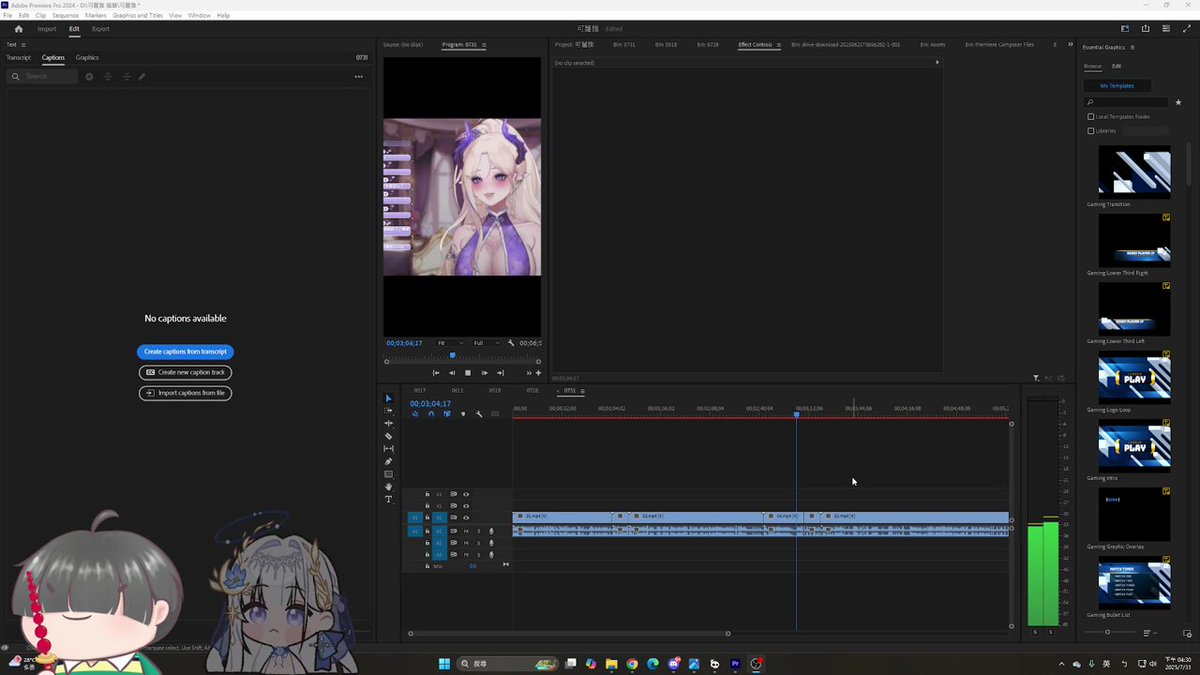Switch to the Transcript tab
The width and height of the screenshot is (1200, 675).
click(19, 58)
